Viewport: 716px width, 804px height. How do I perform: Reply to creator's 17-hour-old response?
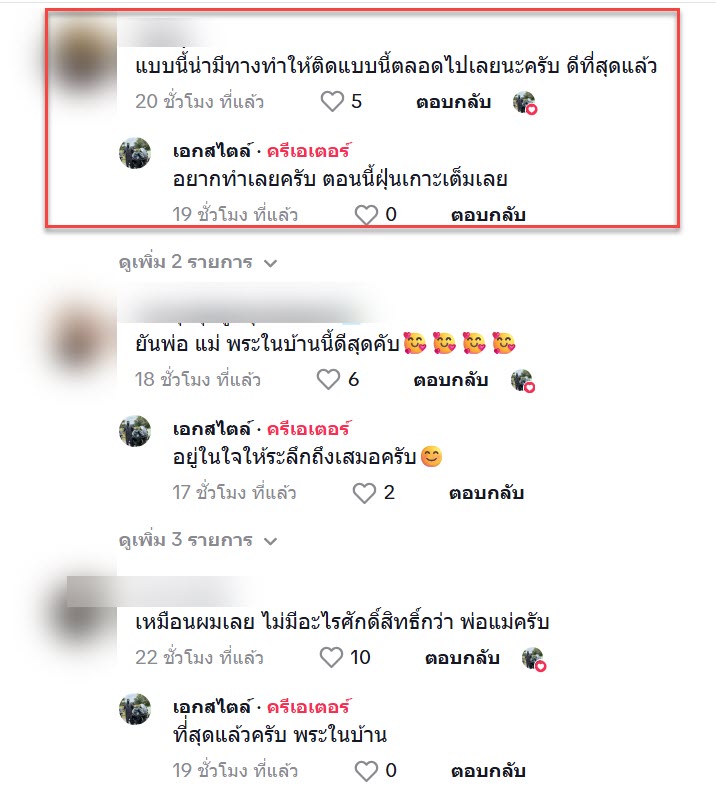point(486,493)
